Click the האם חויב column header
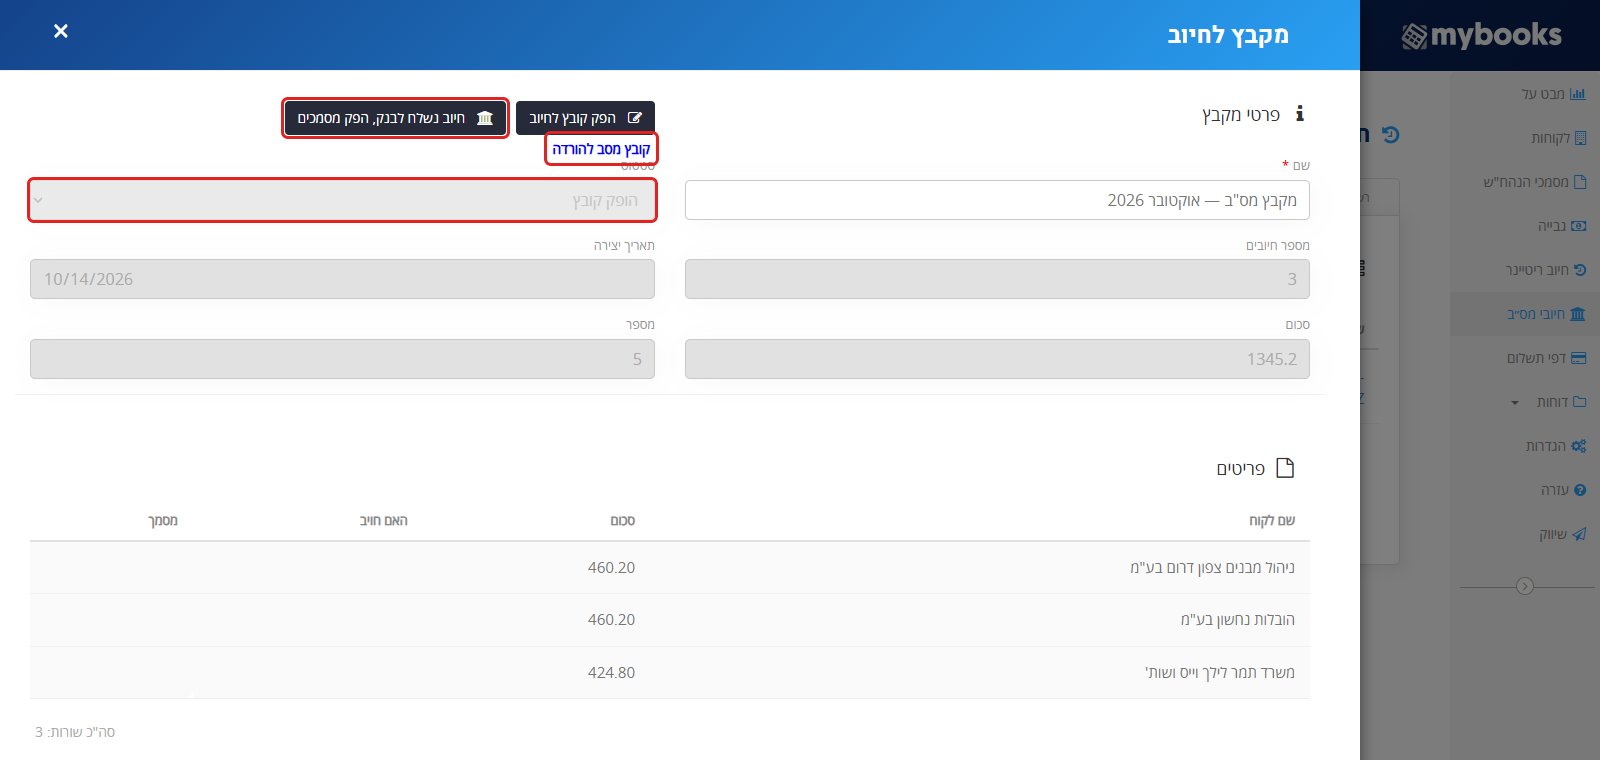 point(383,521)
